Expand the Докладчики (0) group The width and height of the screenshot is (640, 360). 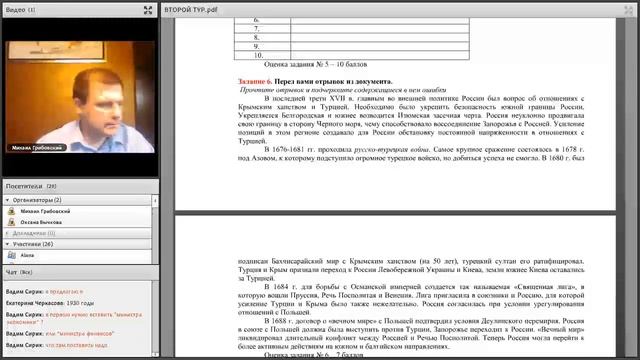pyautogui.click(x=7, y=233)
